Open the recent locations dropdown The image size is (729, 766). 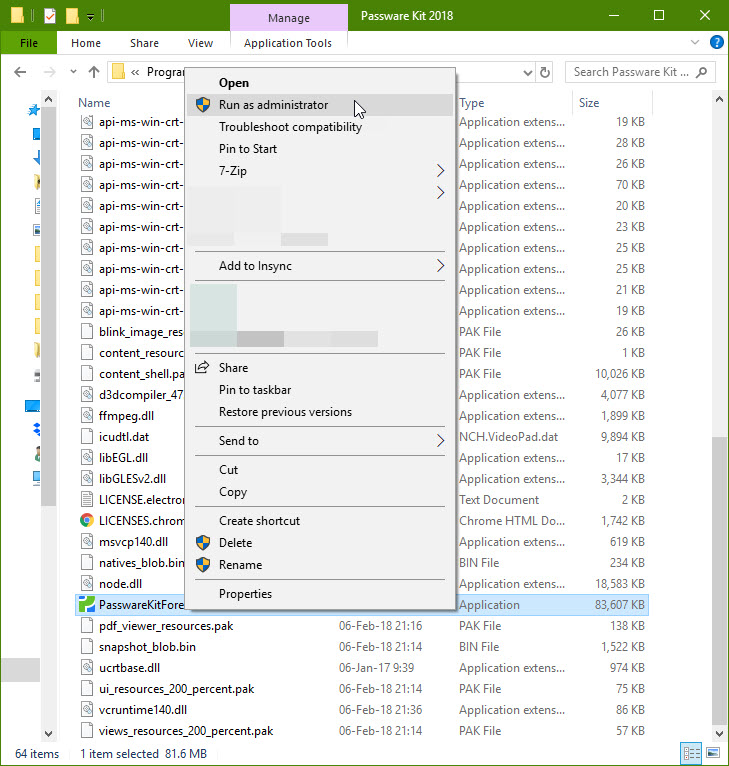[73, 72]
